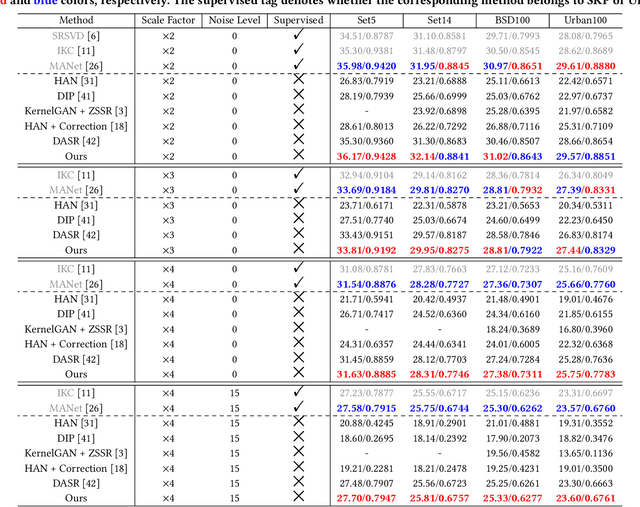640x507 pixels.
Task: Select the value "27.51/0.7740"
Action: point(367,220)
